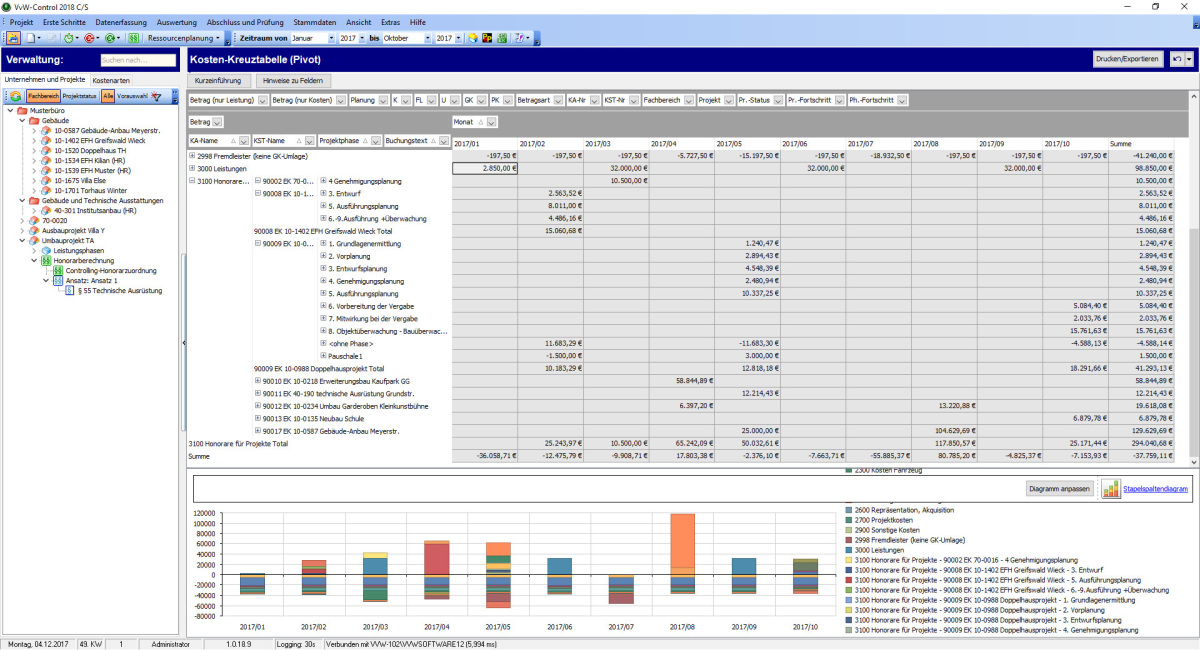Click the icon of § 55 Technische Ausrüstung

[70, 291]
